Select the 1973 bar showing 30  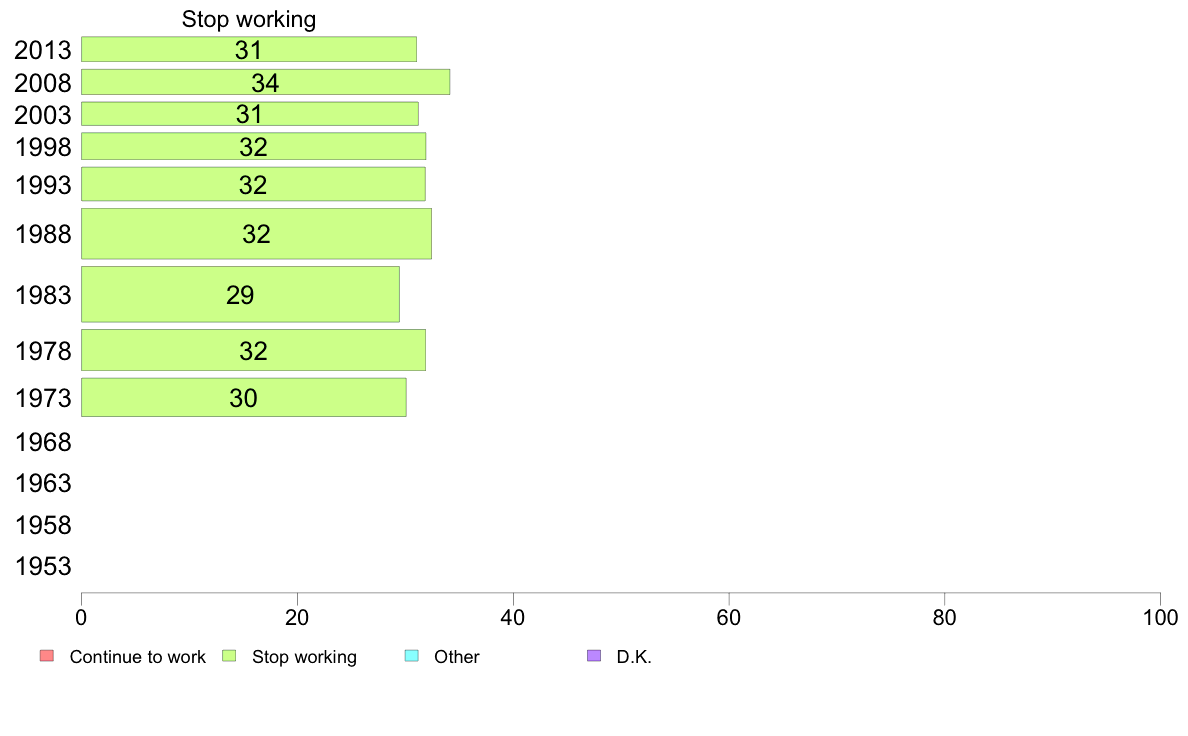[x=244, y=397]
